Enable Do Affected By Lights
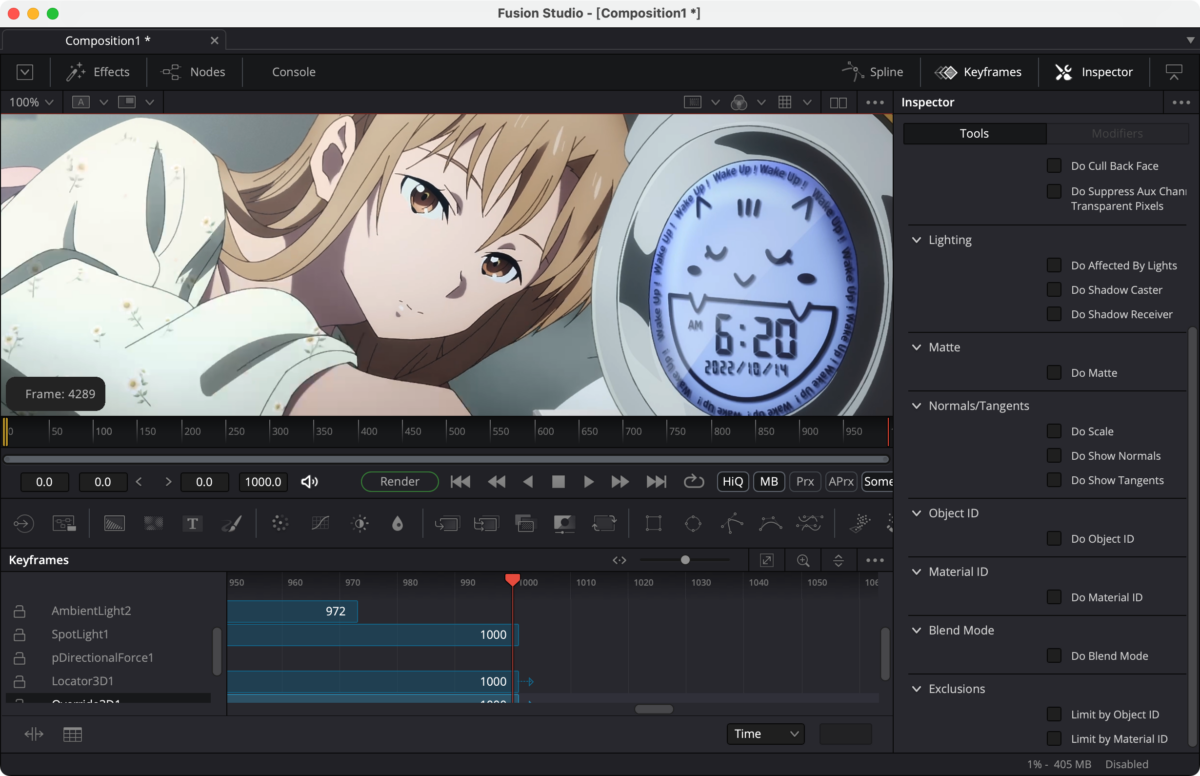Viewport: 1200px width, 776px height. 1054,266
